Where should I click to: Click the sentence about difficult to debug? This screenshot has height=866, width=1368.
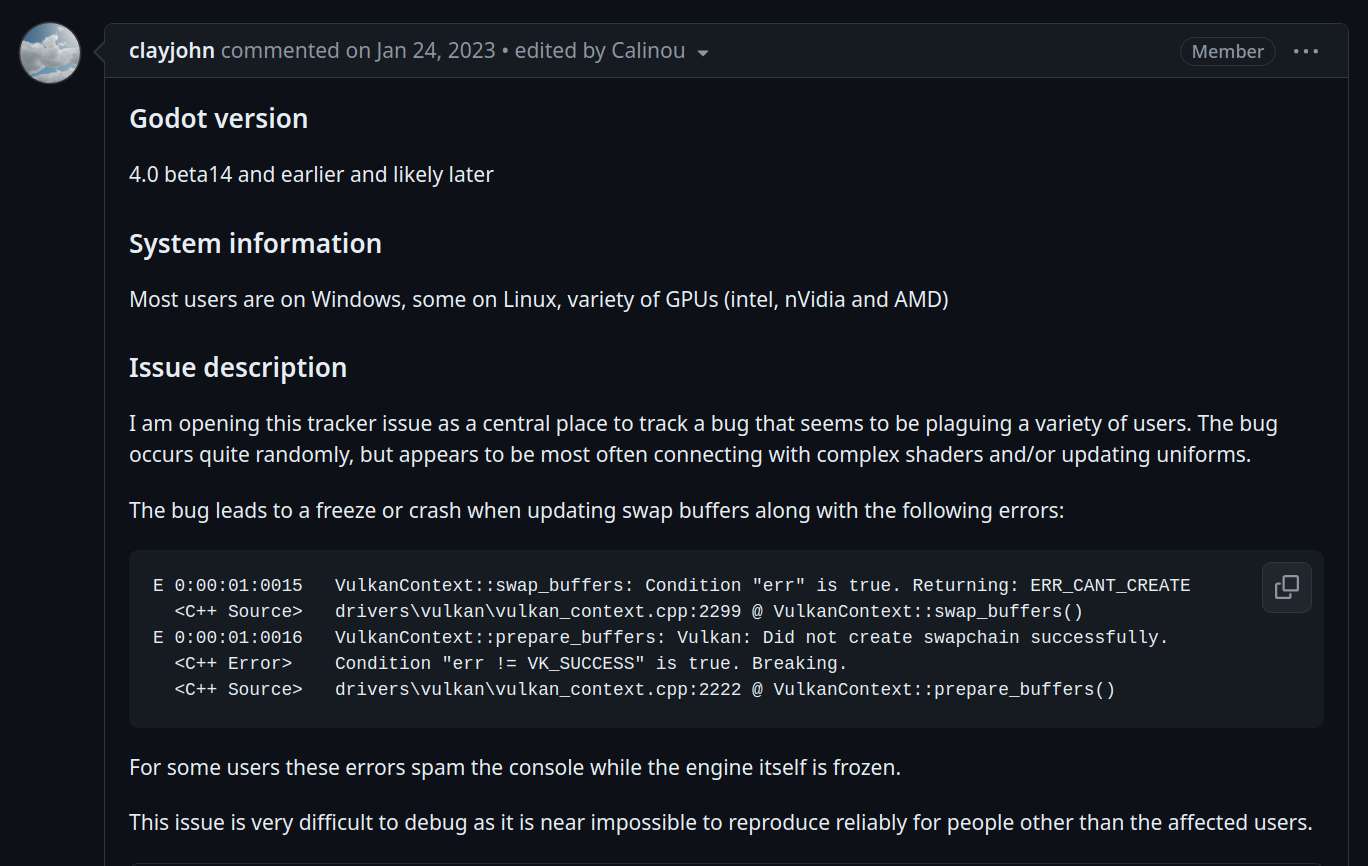720,823
